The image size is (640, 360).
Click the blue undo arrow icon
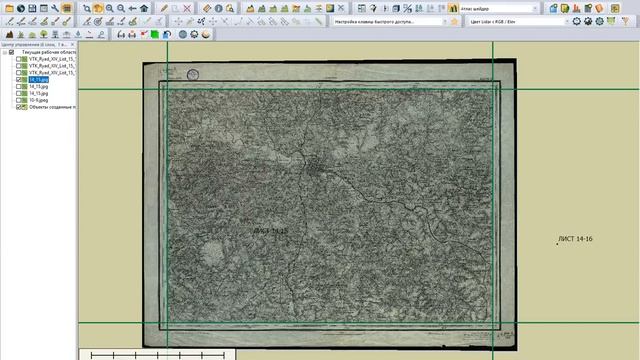(167, 35)
